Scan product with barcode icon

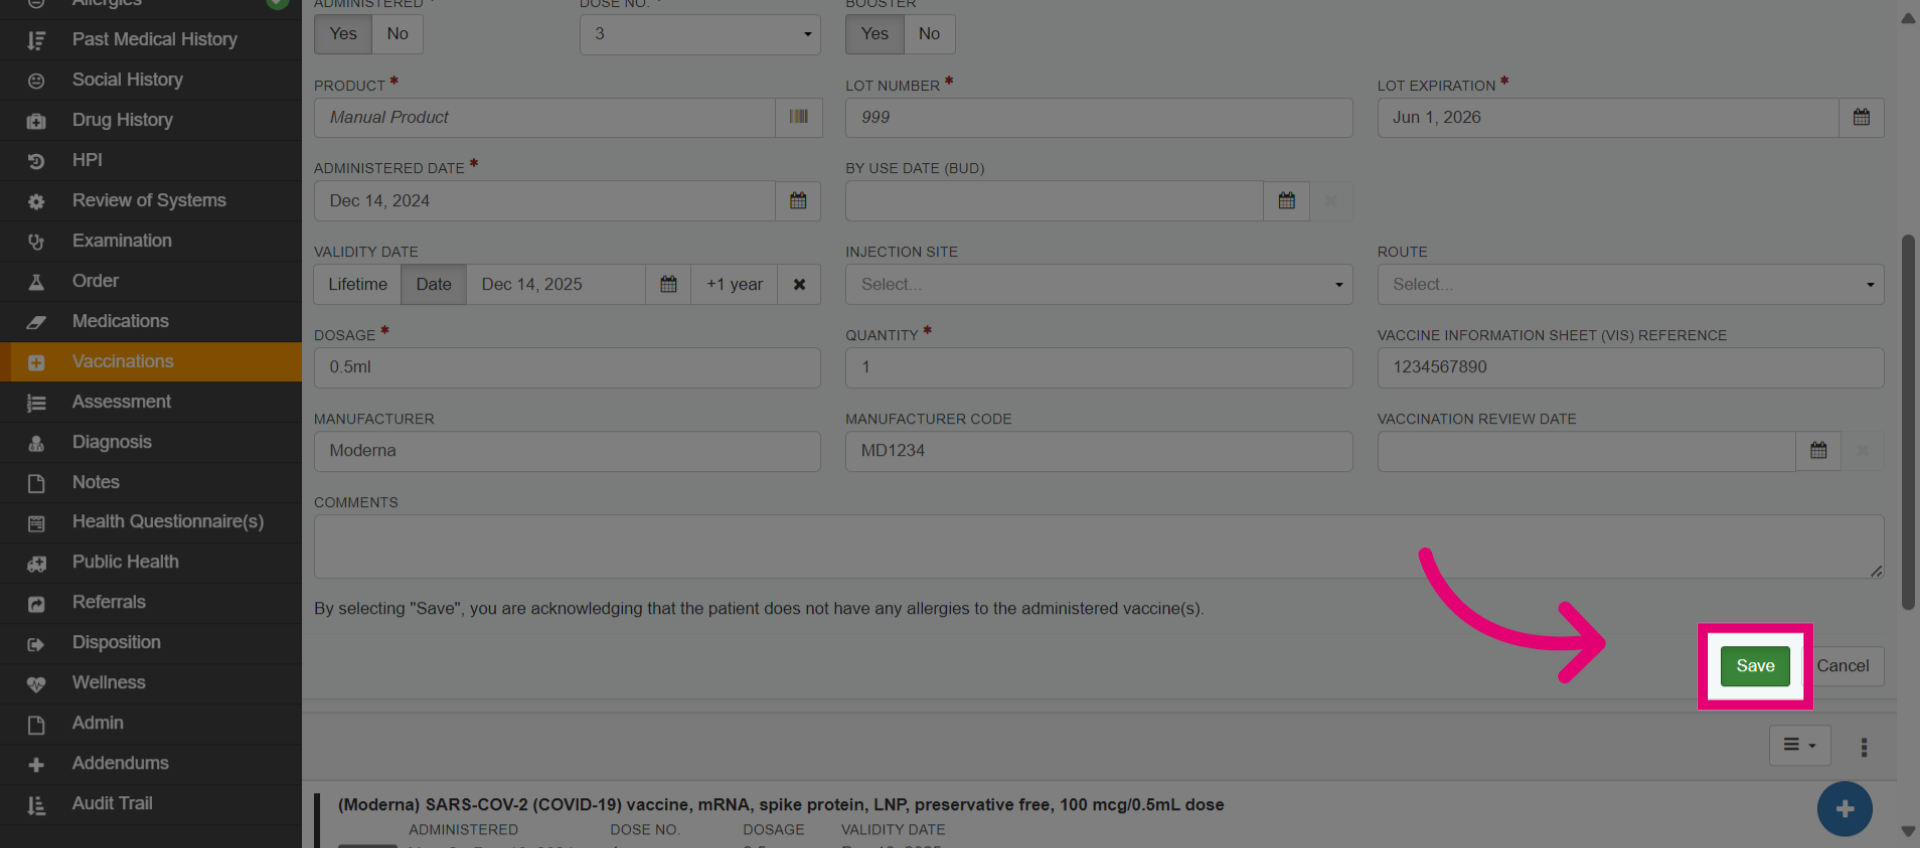[798, 117]
